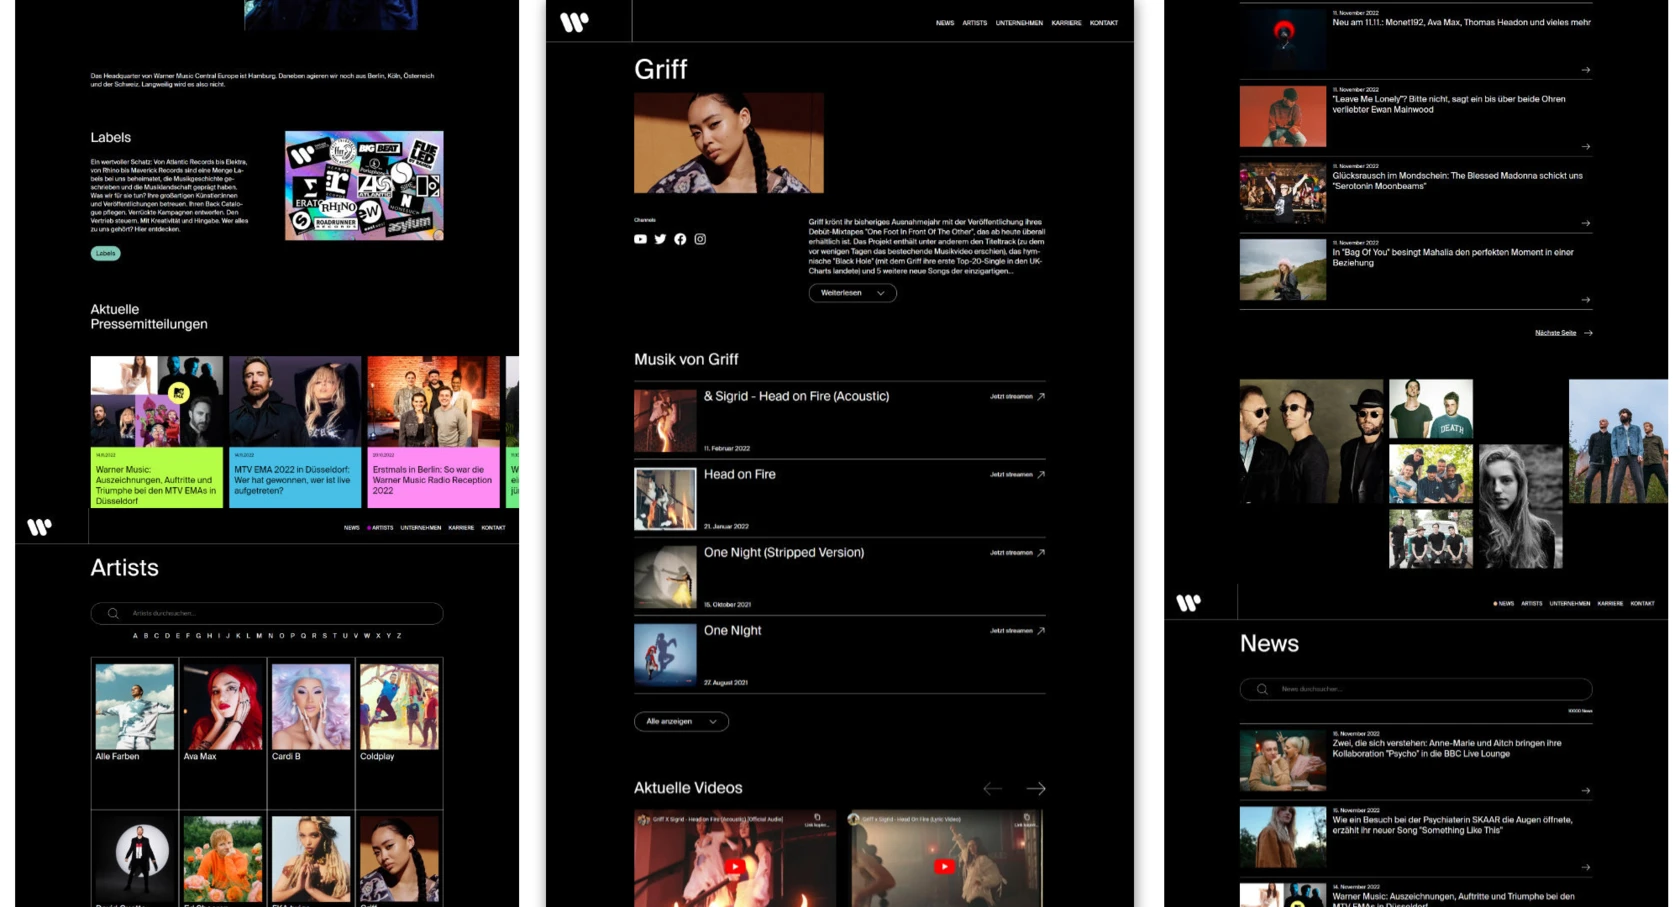Screen dimensions: 1680x907
Task: Click stream arrow for Head on Fire (Acoustic)
Action: point(1041,396)
